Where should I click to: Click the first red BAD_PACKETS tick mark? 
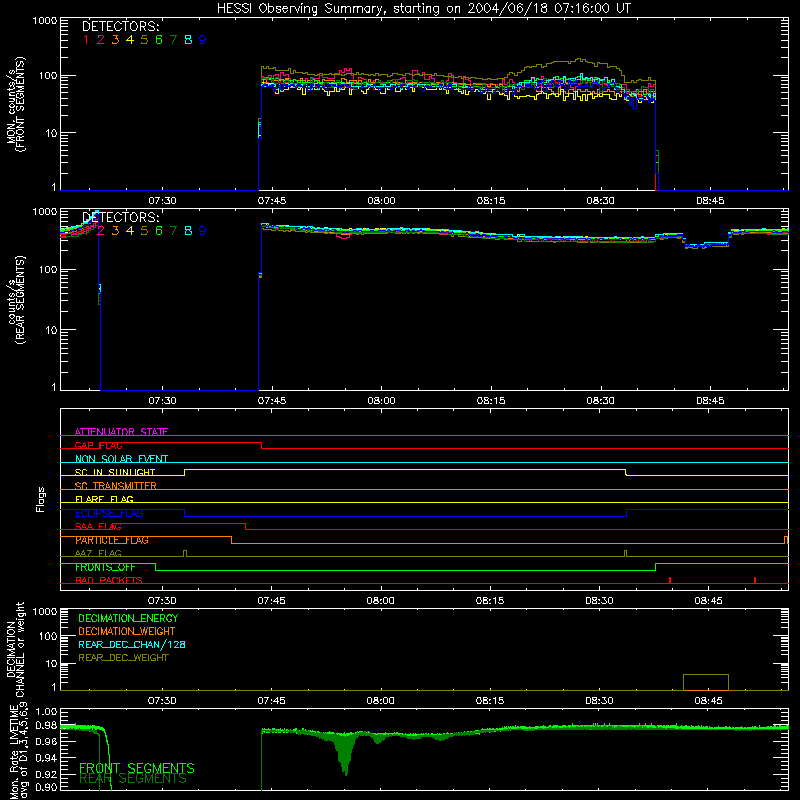(670, 580)
